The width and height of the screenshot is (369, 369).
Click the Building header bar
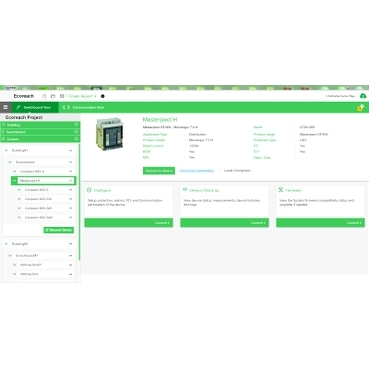[40, 125]
